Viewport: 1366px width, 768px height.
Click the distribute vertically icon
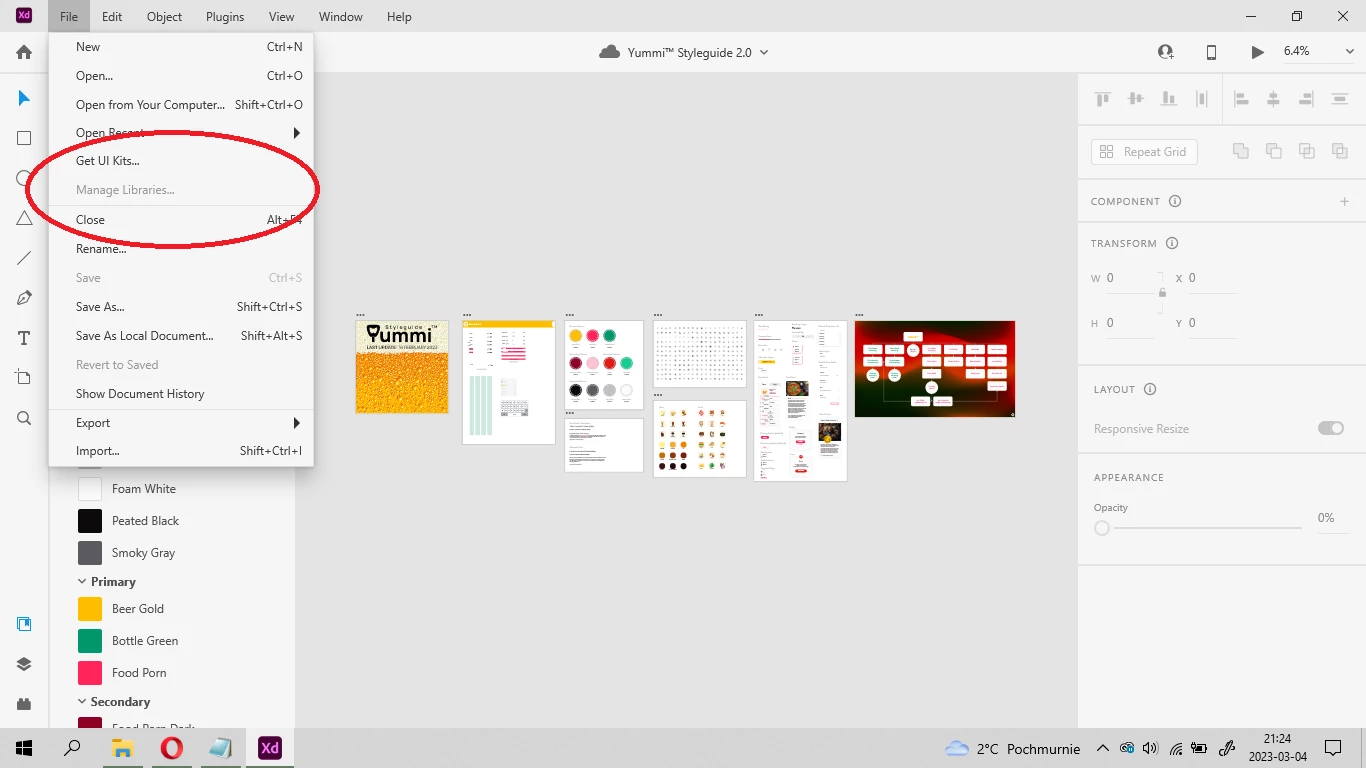[x=1340, y=98]
